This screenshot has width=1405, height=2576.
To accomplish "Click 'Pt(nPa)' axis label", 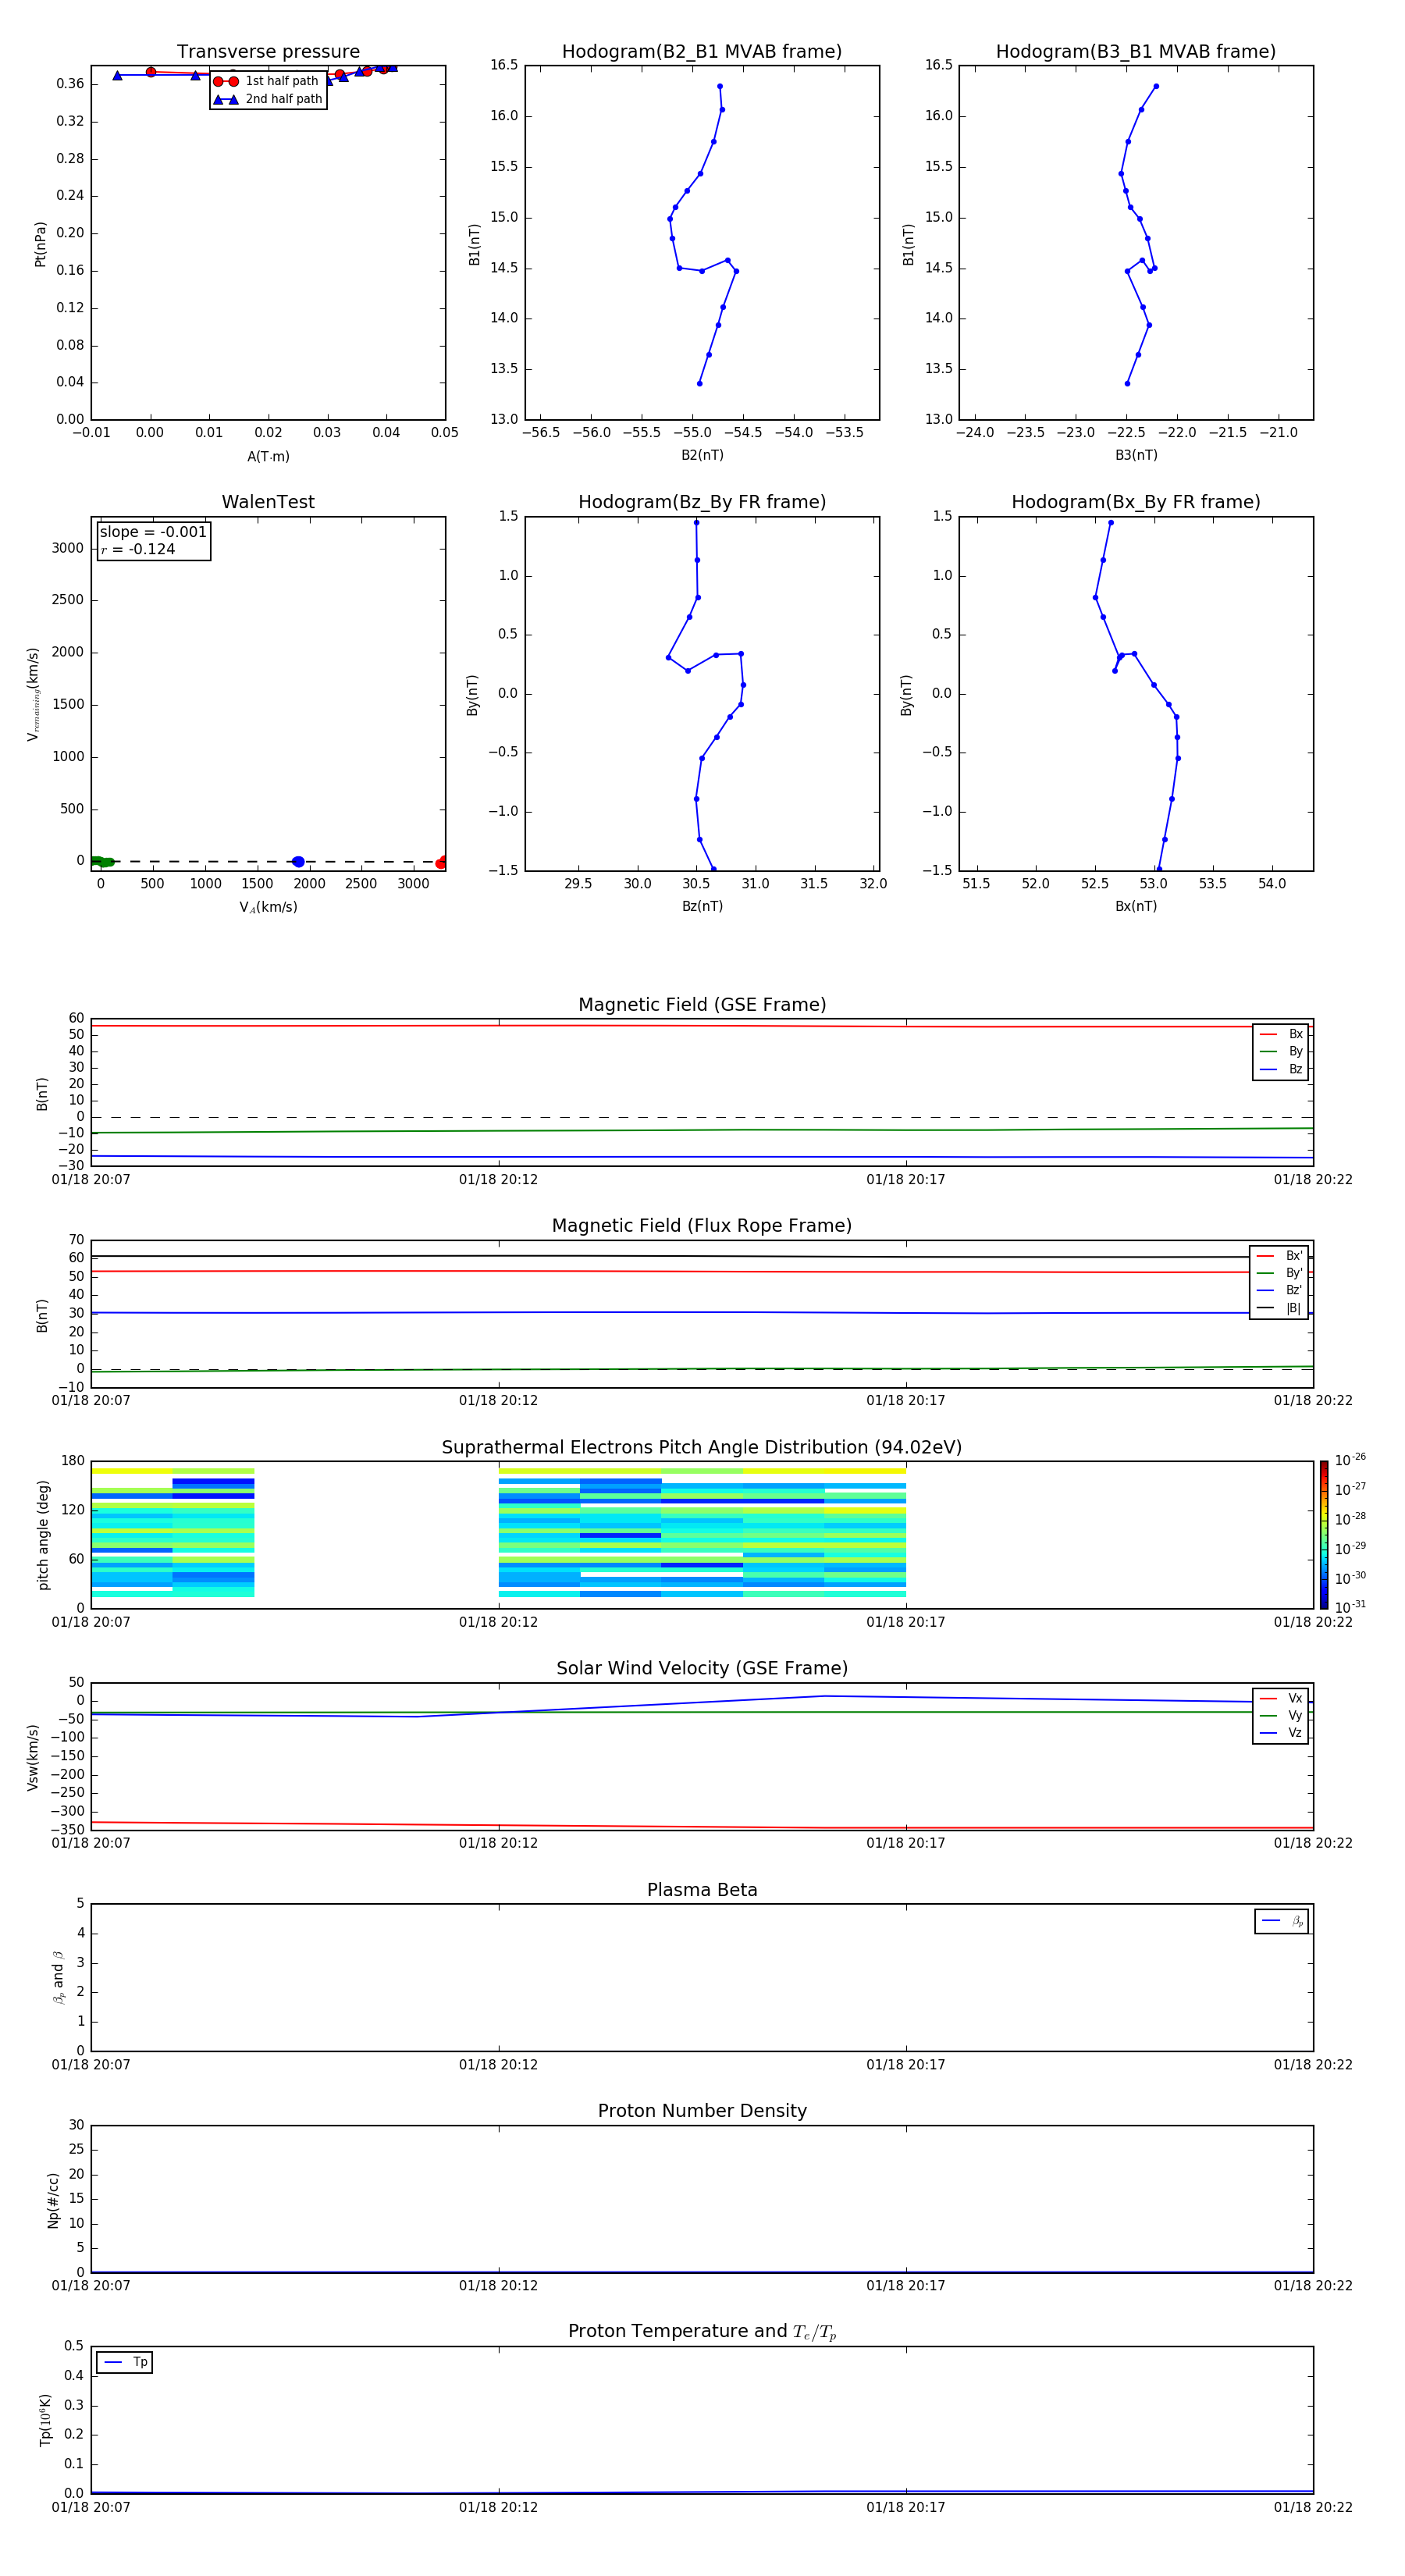I will (40, 244).
